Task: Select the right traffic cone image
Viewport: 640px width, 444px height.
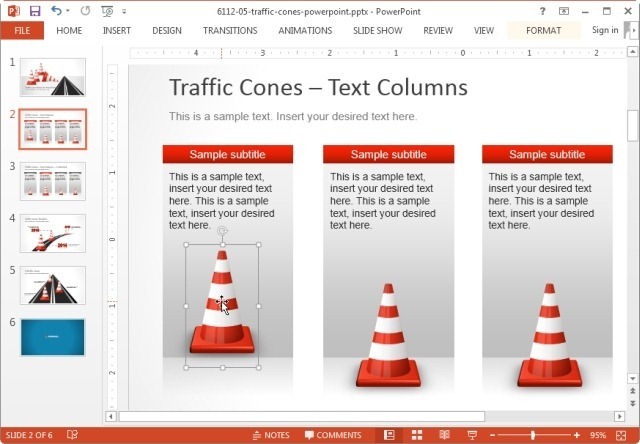Action: [549, 335]
